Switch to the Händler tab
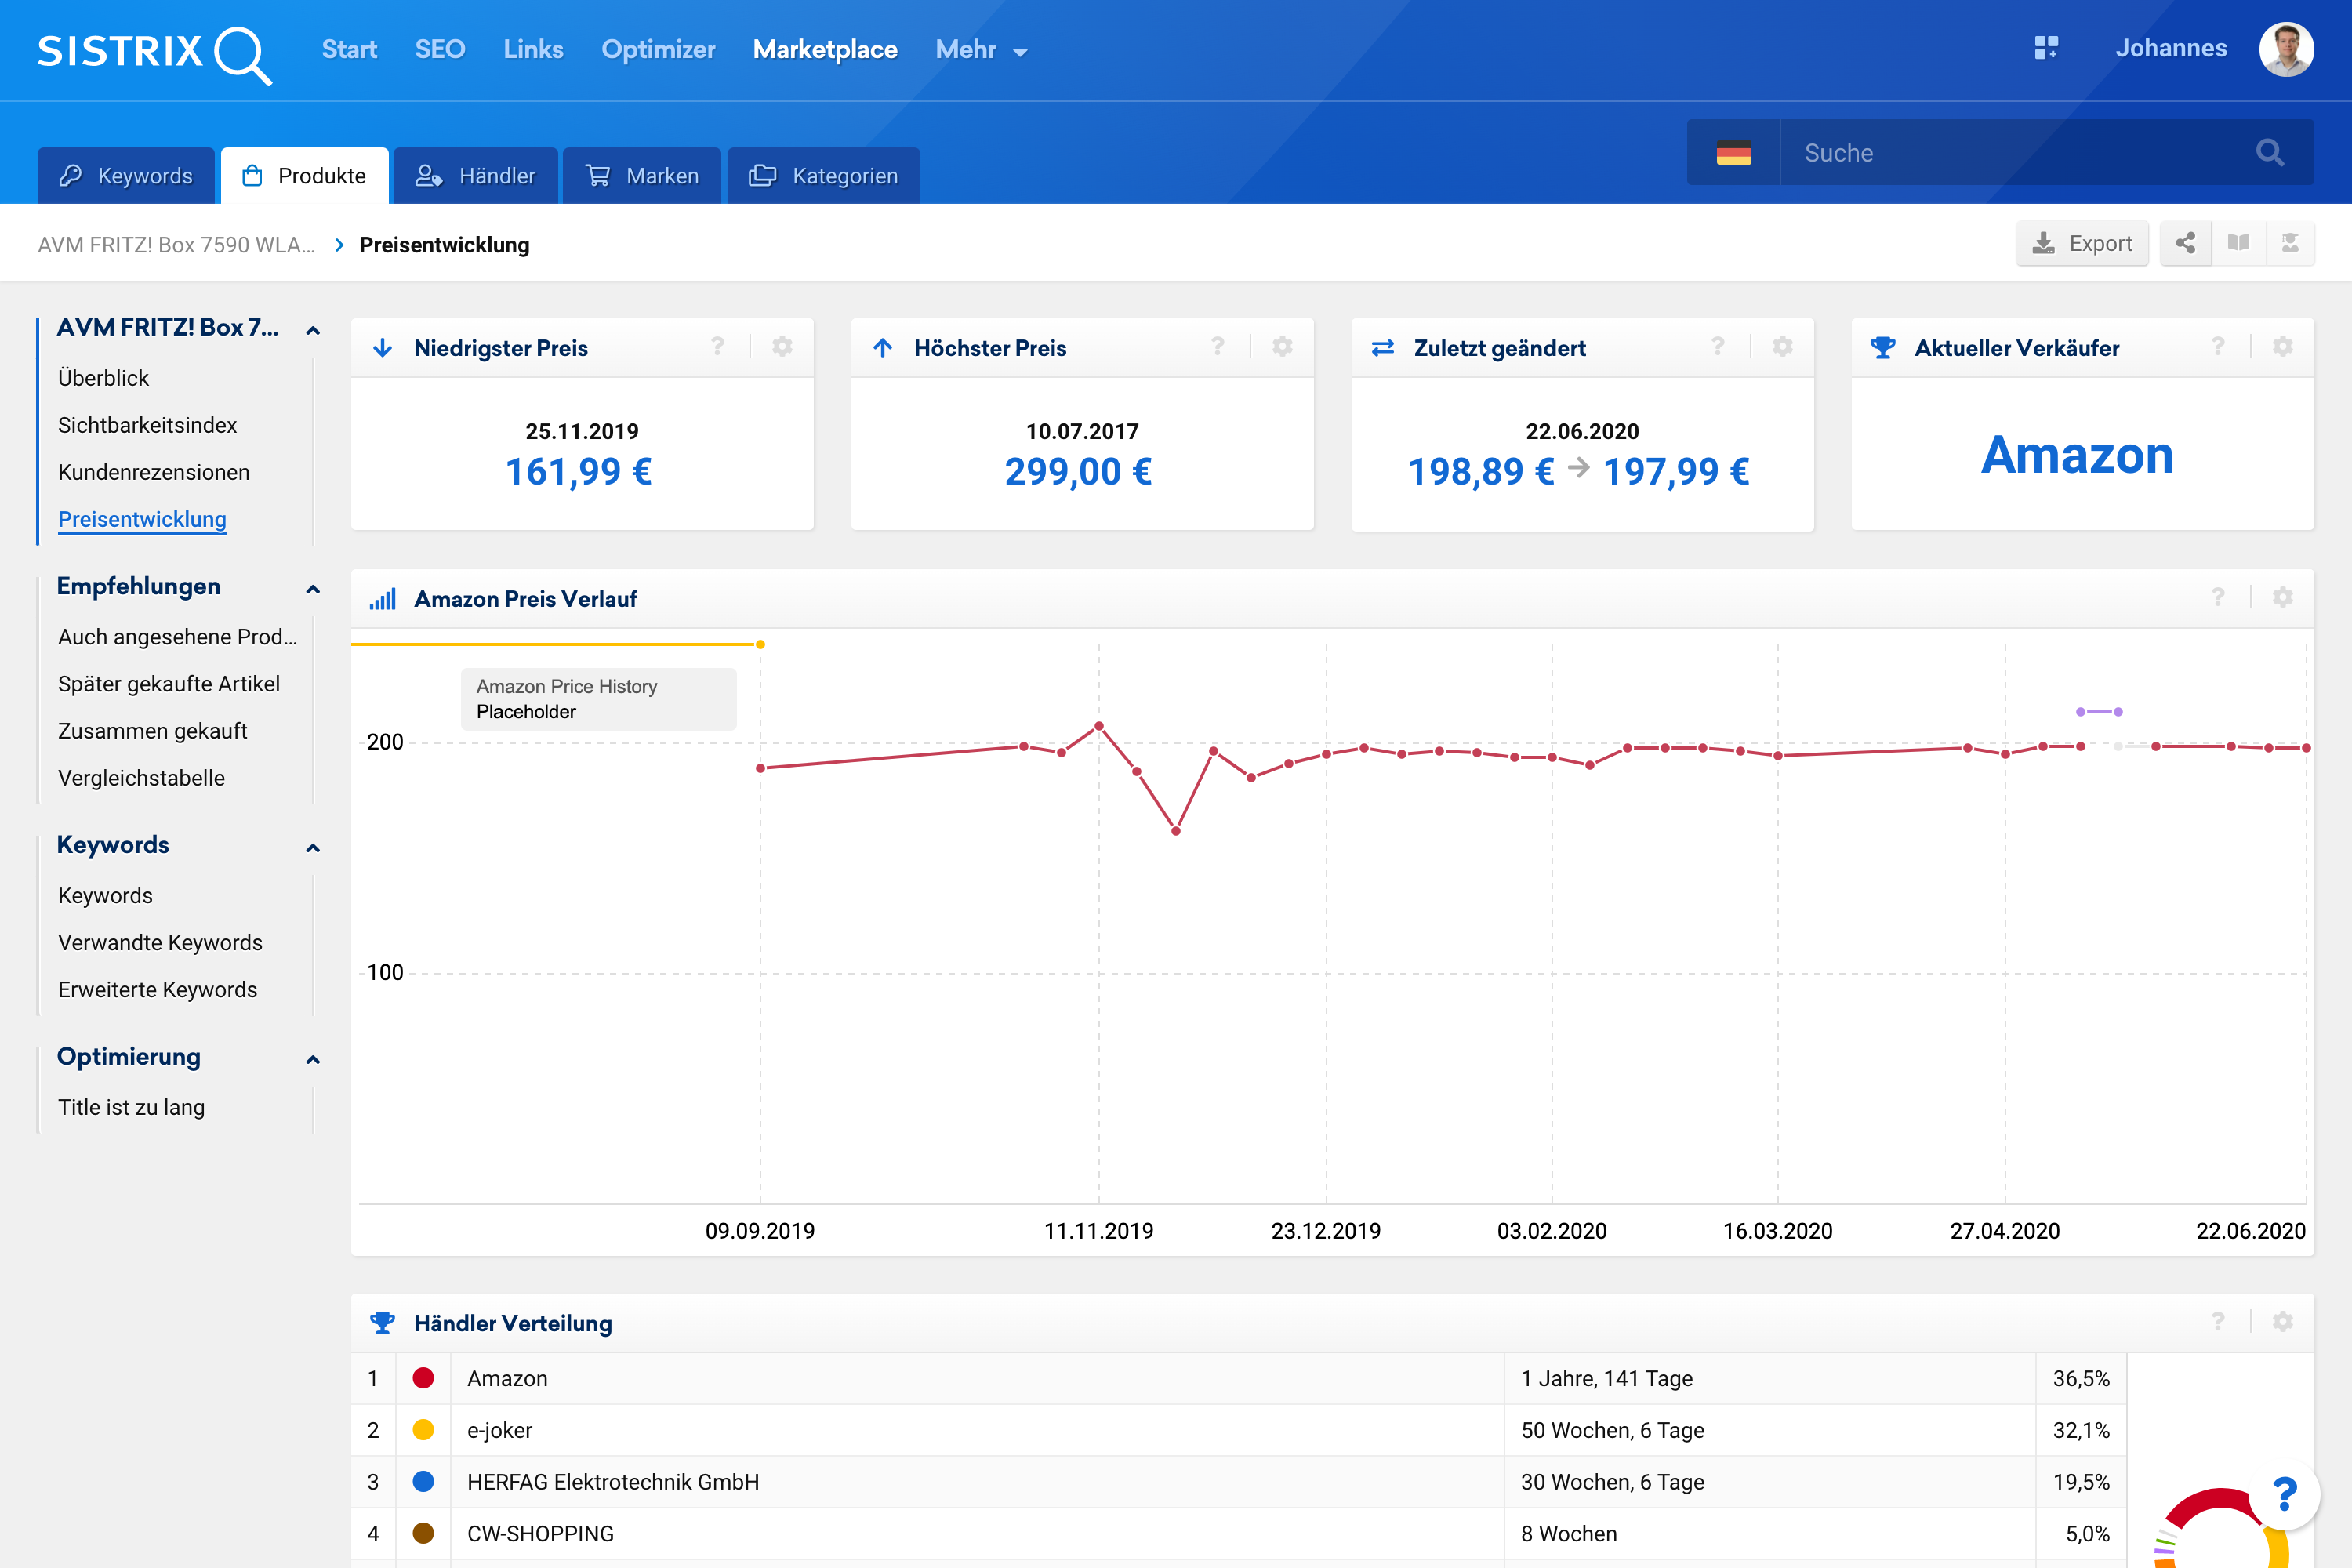 (x=476, y=176)
